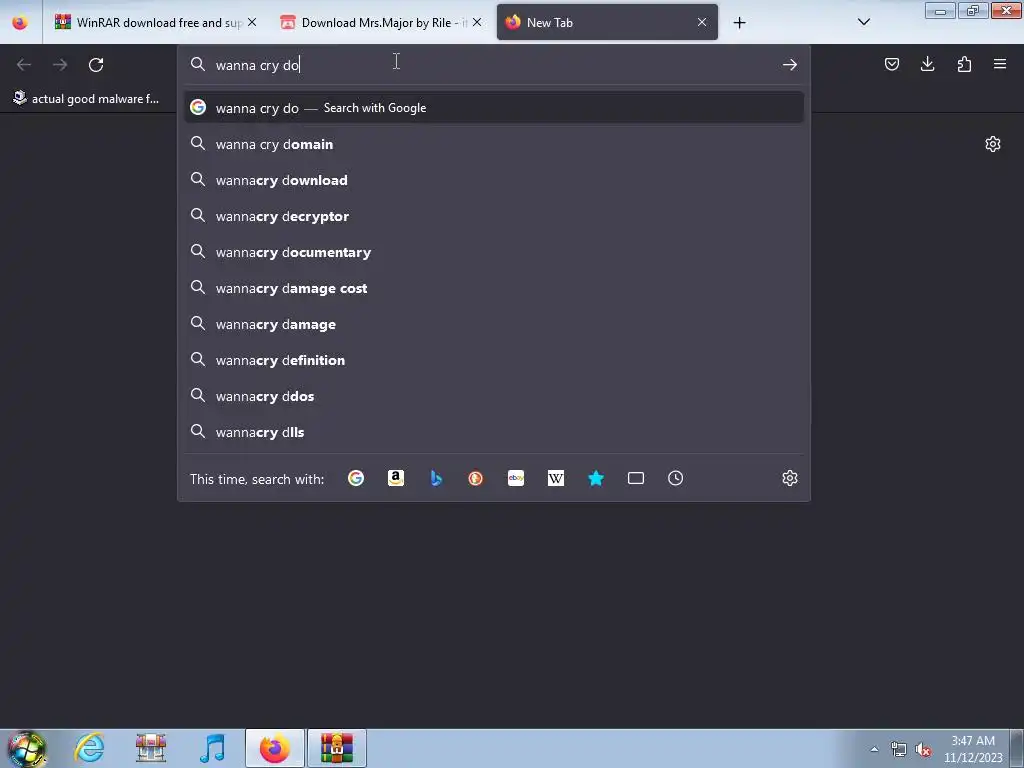
Task: Select suggestion 'wannacry documentary'
Action: pos(494,251)
